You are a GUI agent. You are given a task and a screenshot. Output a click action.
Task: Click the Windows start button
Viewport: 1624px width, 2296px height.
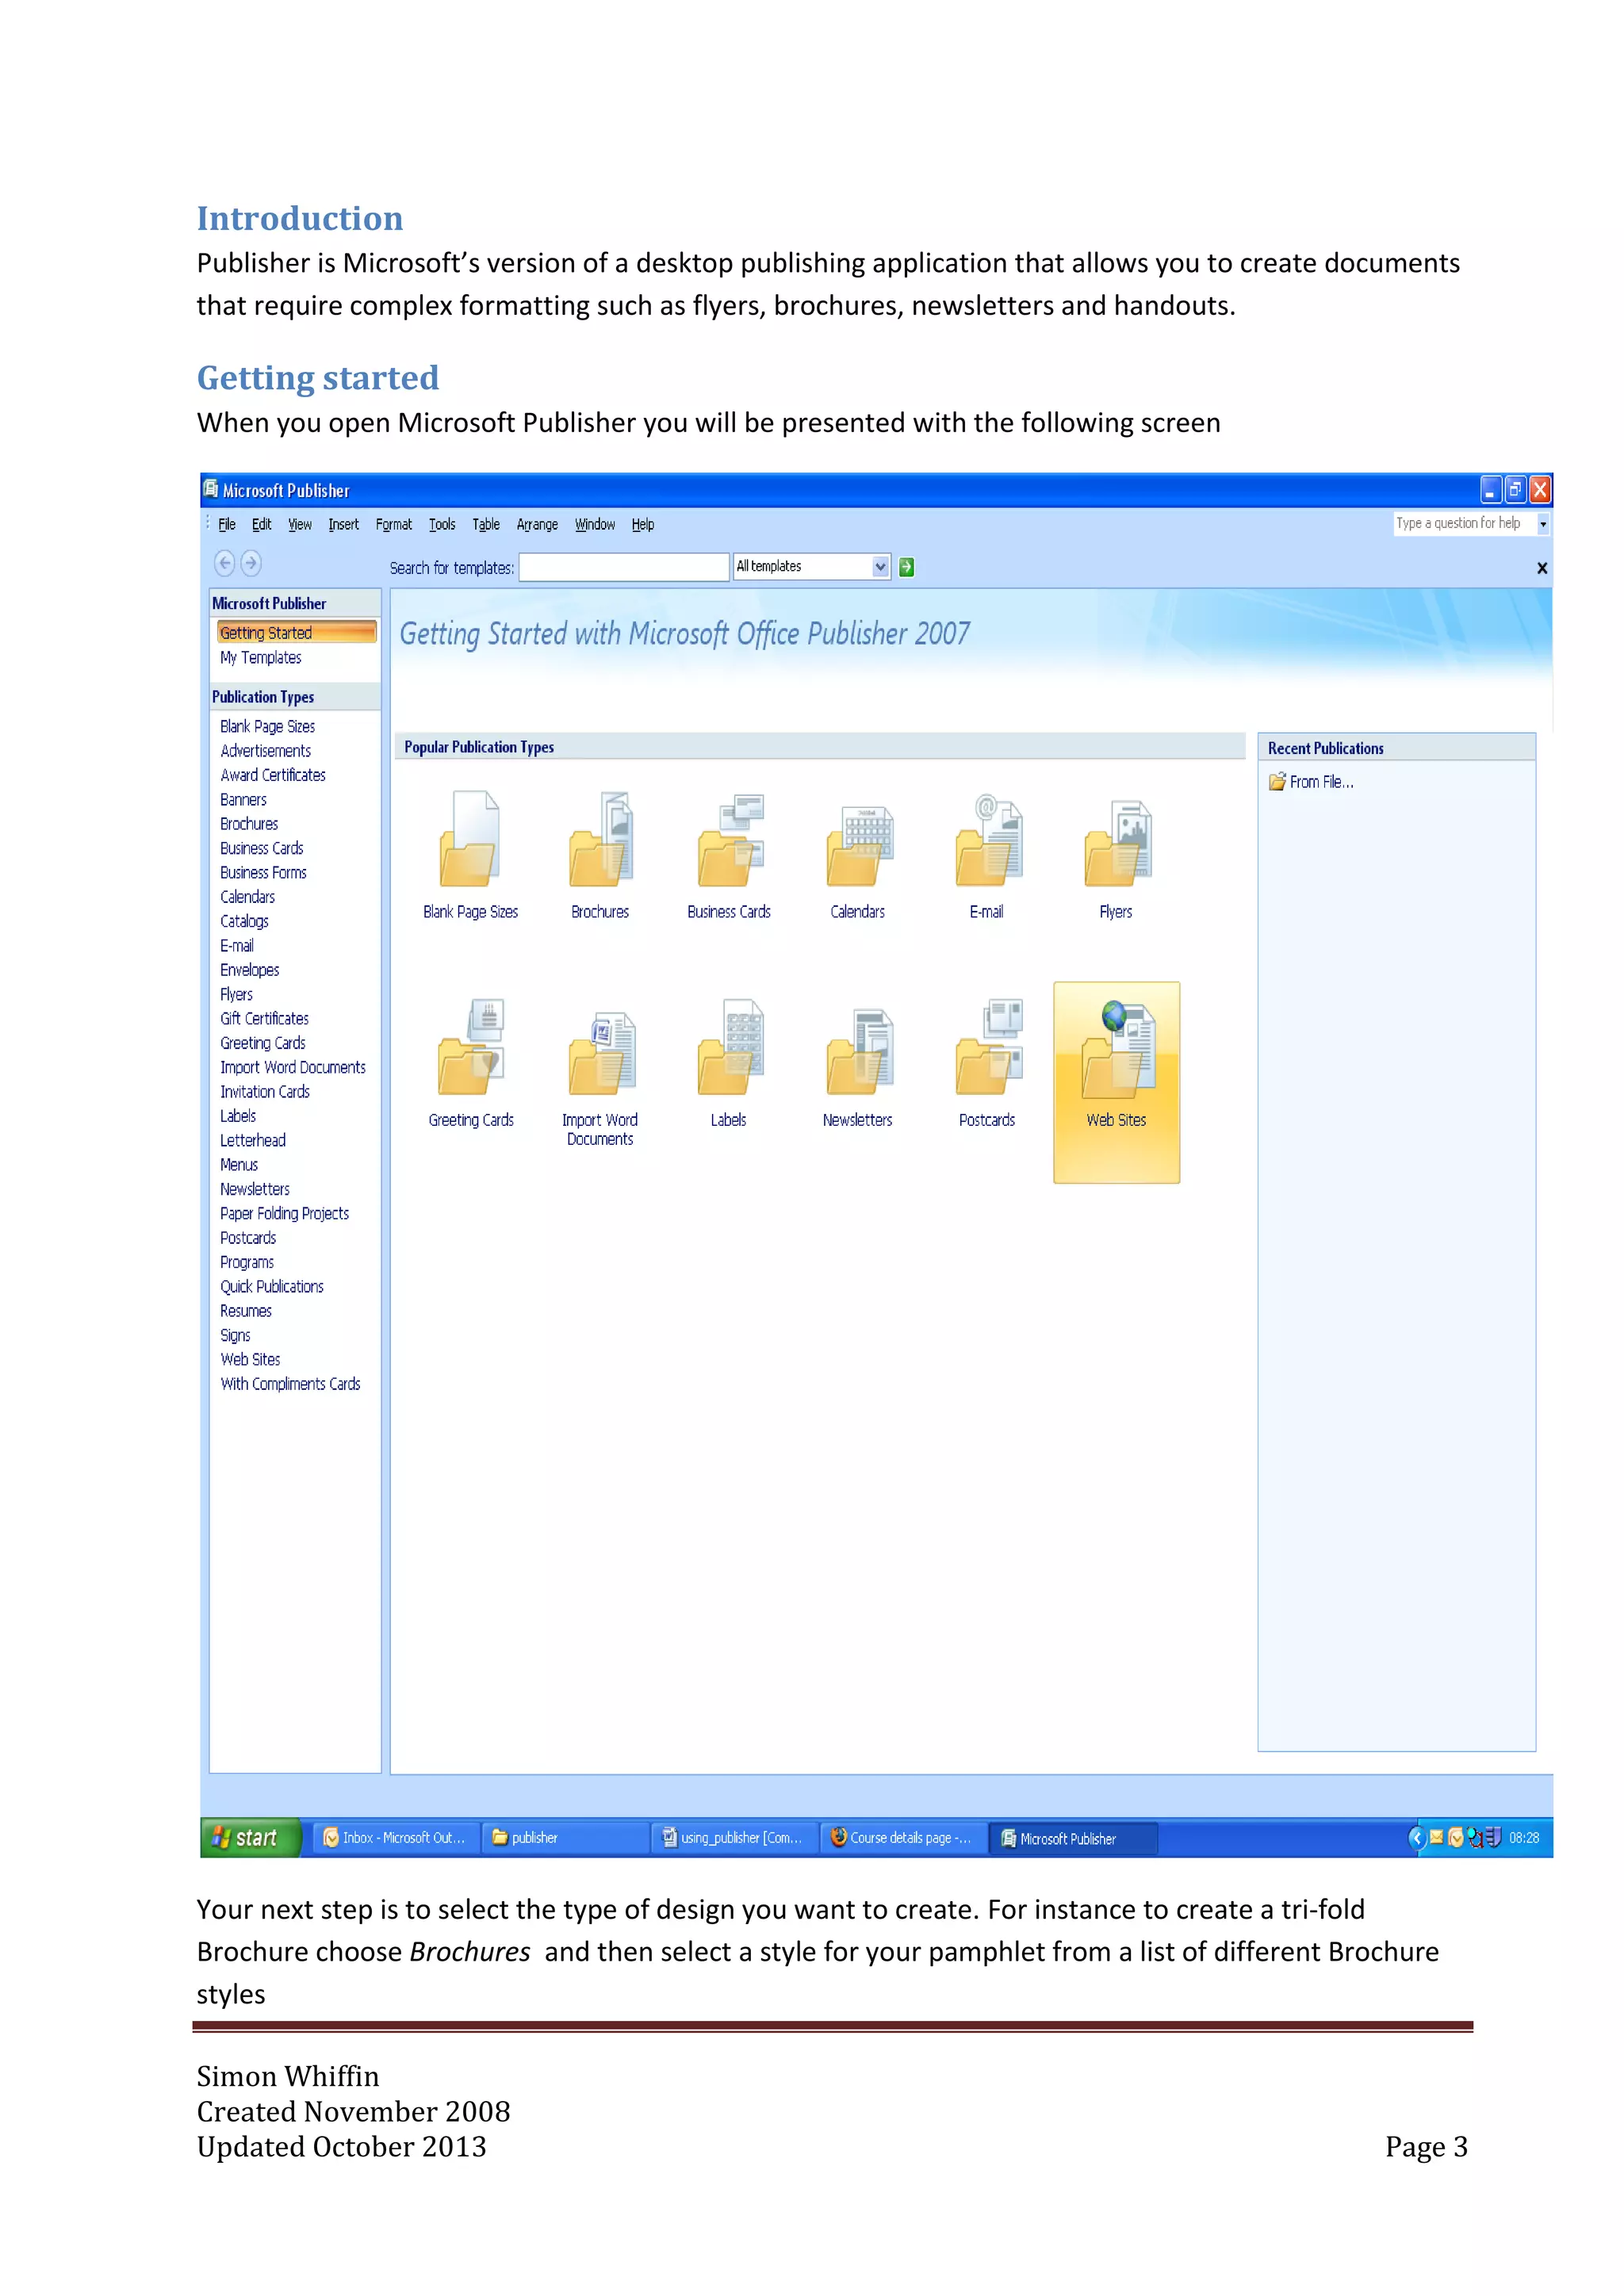tap(250, 1838)
